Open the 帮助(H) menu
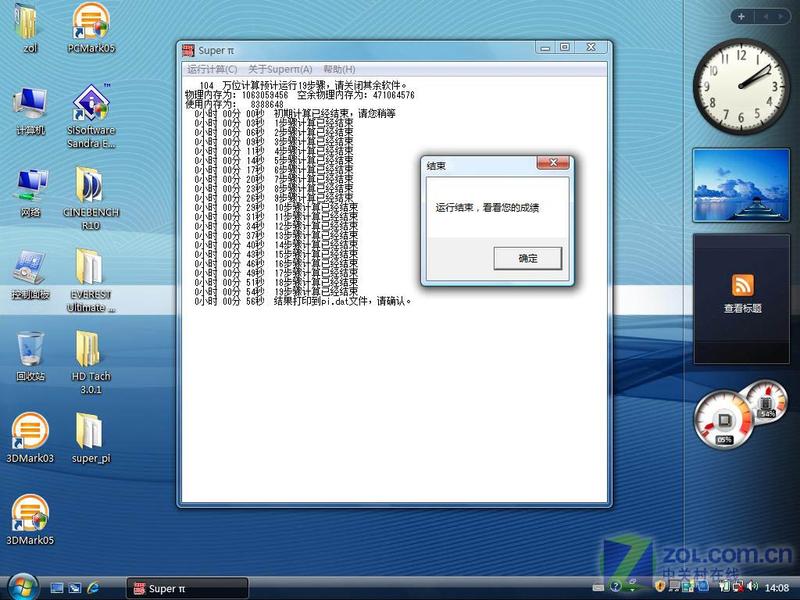Viewport: 800px width, 600px height. (x=339, y=69)
